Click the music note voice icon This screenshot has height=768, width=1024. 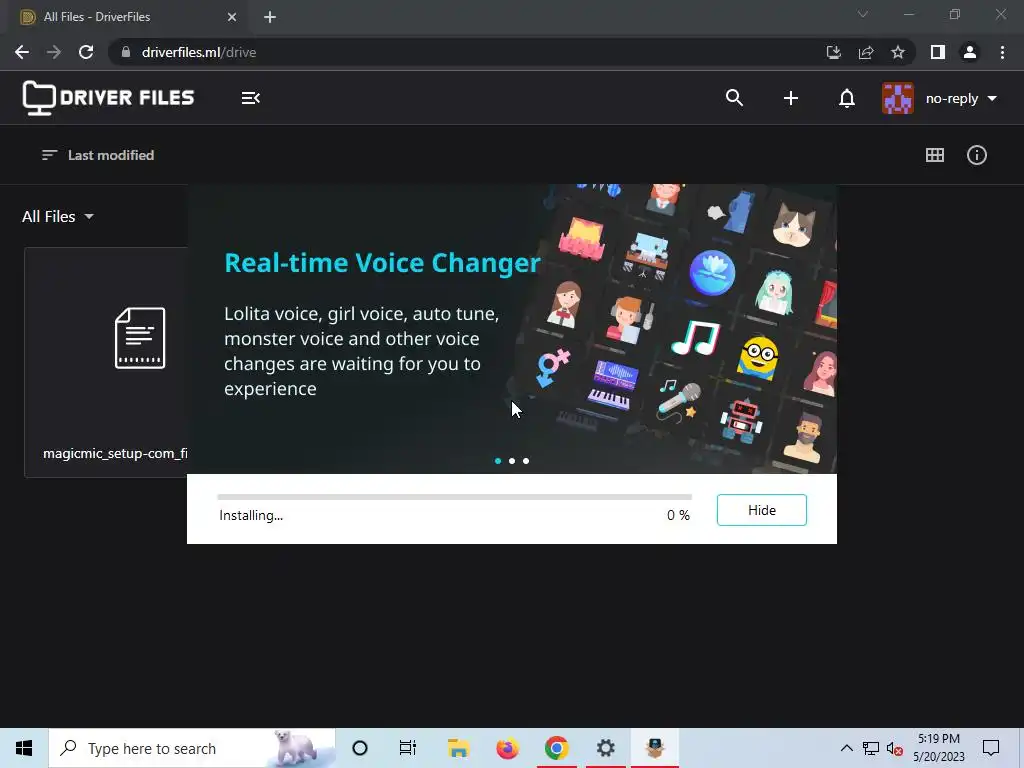click(x=696, y=337)
